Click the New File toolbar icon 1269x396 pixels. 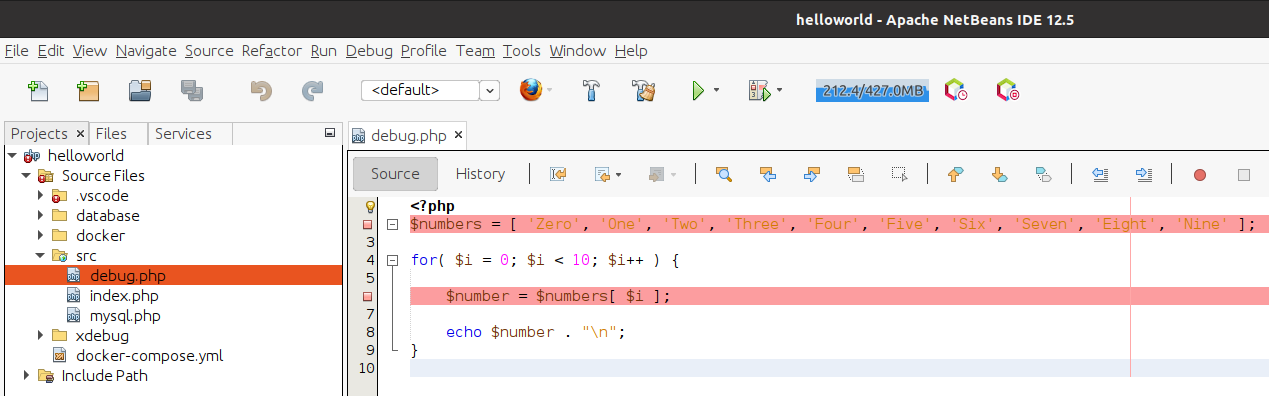pos(39,91)
